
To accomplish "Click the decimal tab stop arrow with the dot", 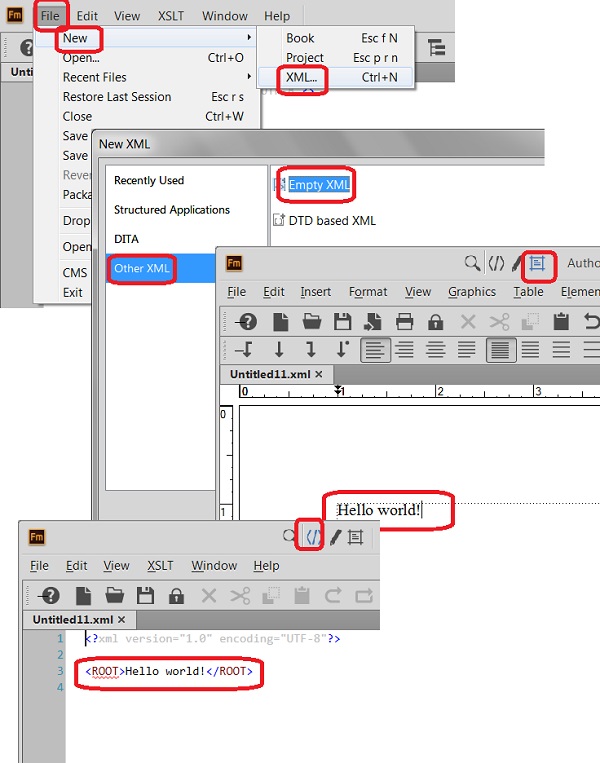I will tap(343, 349).
